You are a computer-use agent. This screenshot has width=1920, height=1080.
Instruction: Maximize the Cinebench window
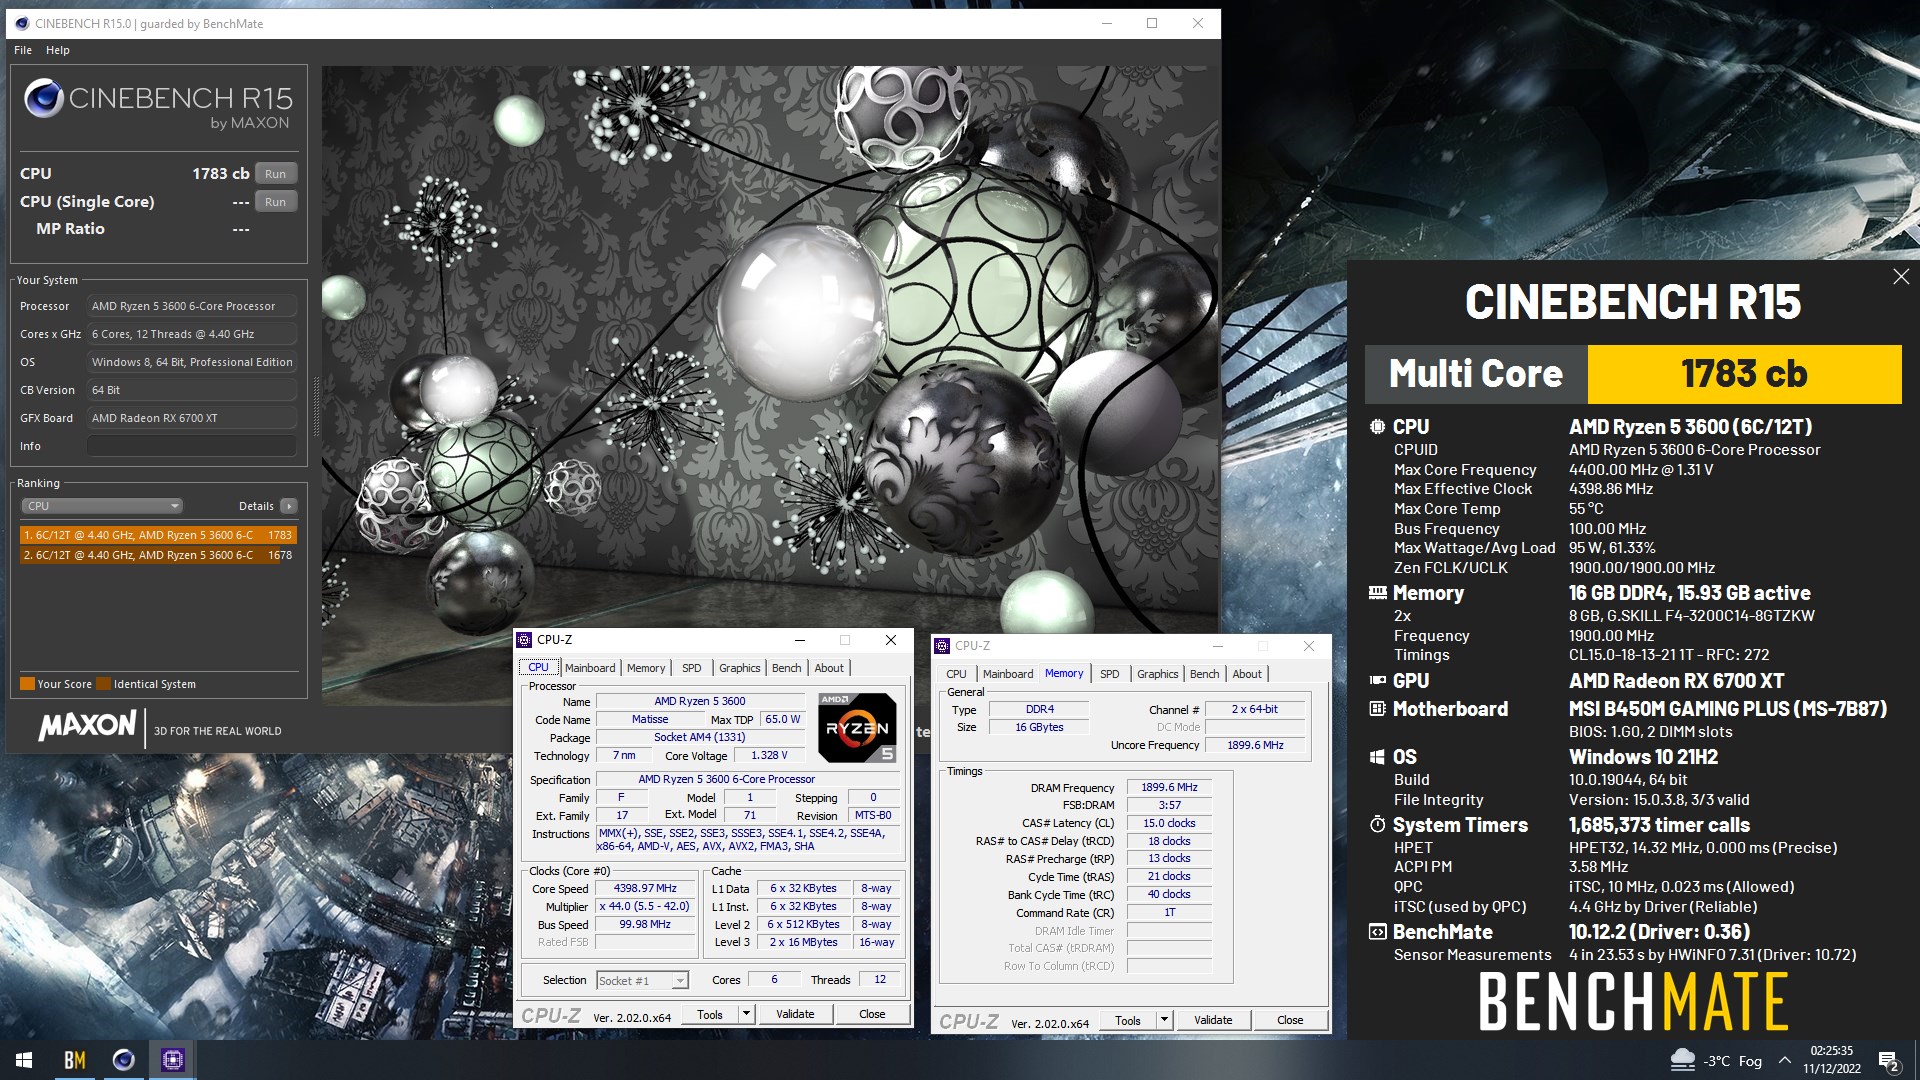[1152, 23]
